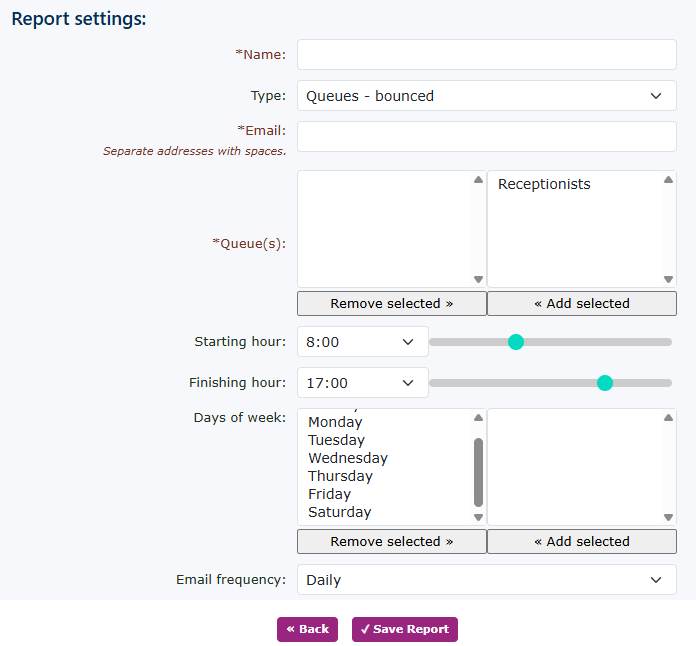Select Receptionists in the available queues list
The width and height of the screenshot is (696, 646).
544,184
